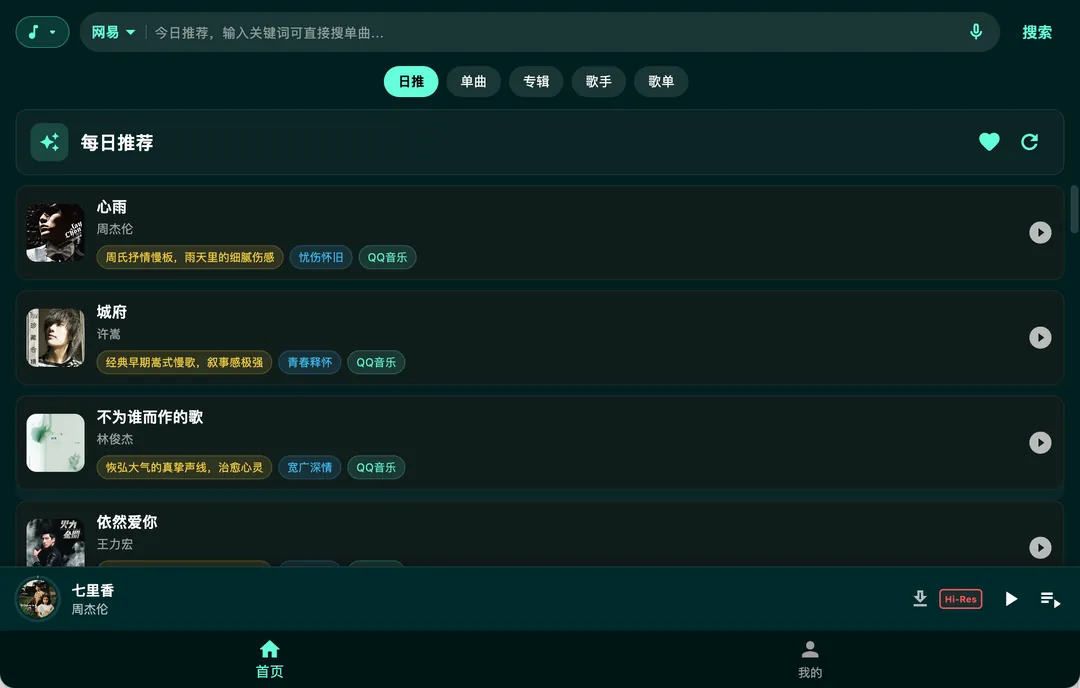Click the now playing title 七里香
This screenshot has width=1080, height=688.
click(93, 590)
